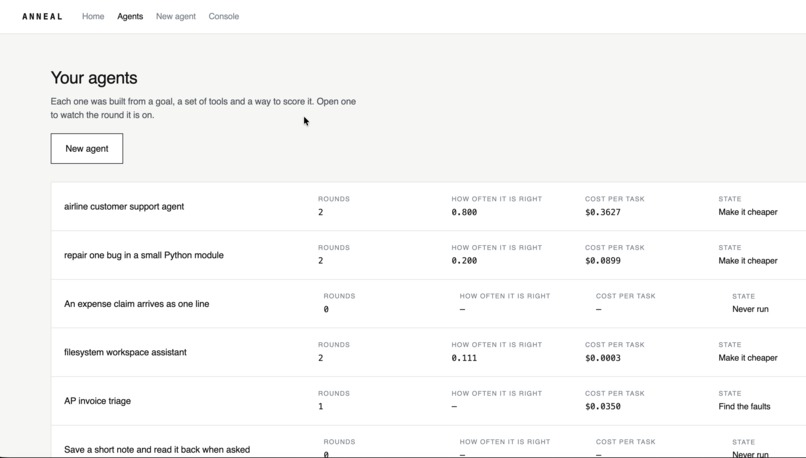806x458 pixels.
Task: Click the ANNEAL logo
Action: pos(42,16)
